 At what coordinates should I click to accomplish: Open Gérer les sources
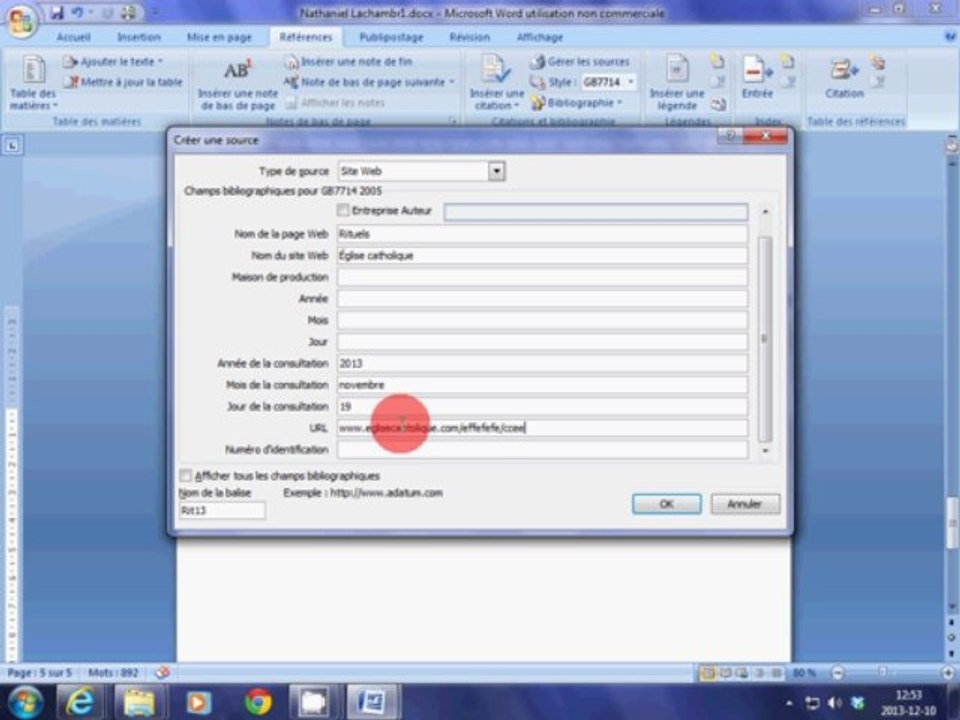pyautogui.click(x=580, y=61)
